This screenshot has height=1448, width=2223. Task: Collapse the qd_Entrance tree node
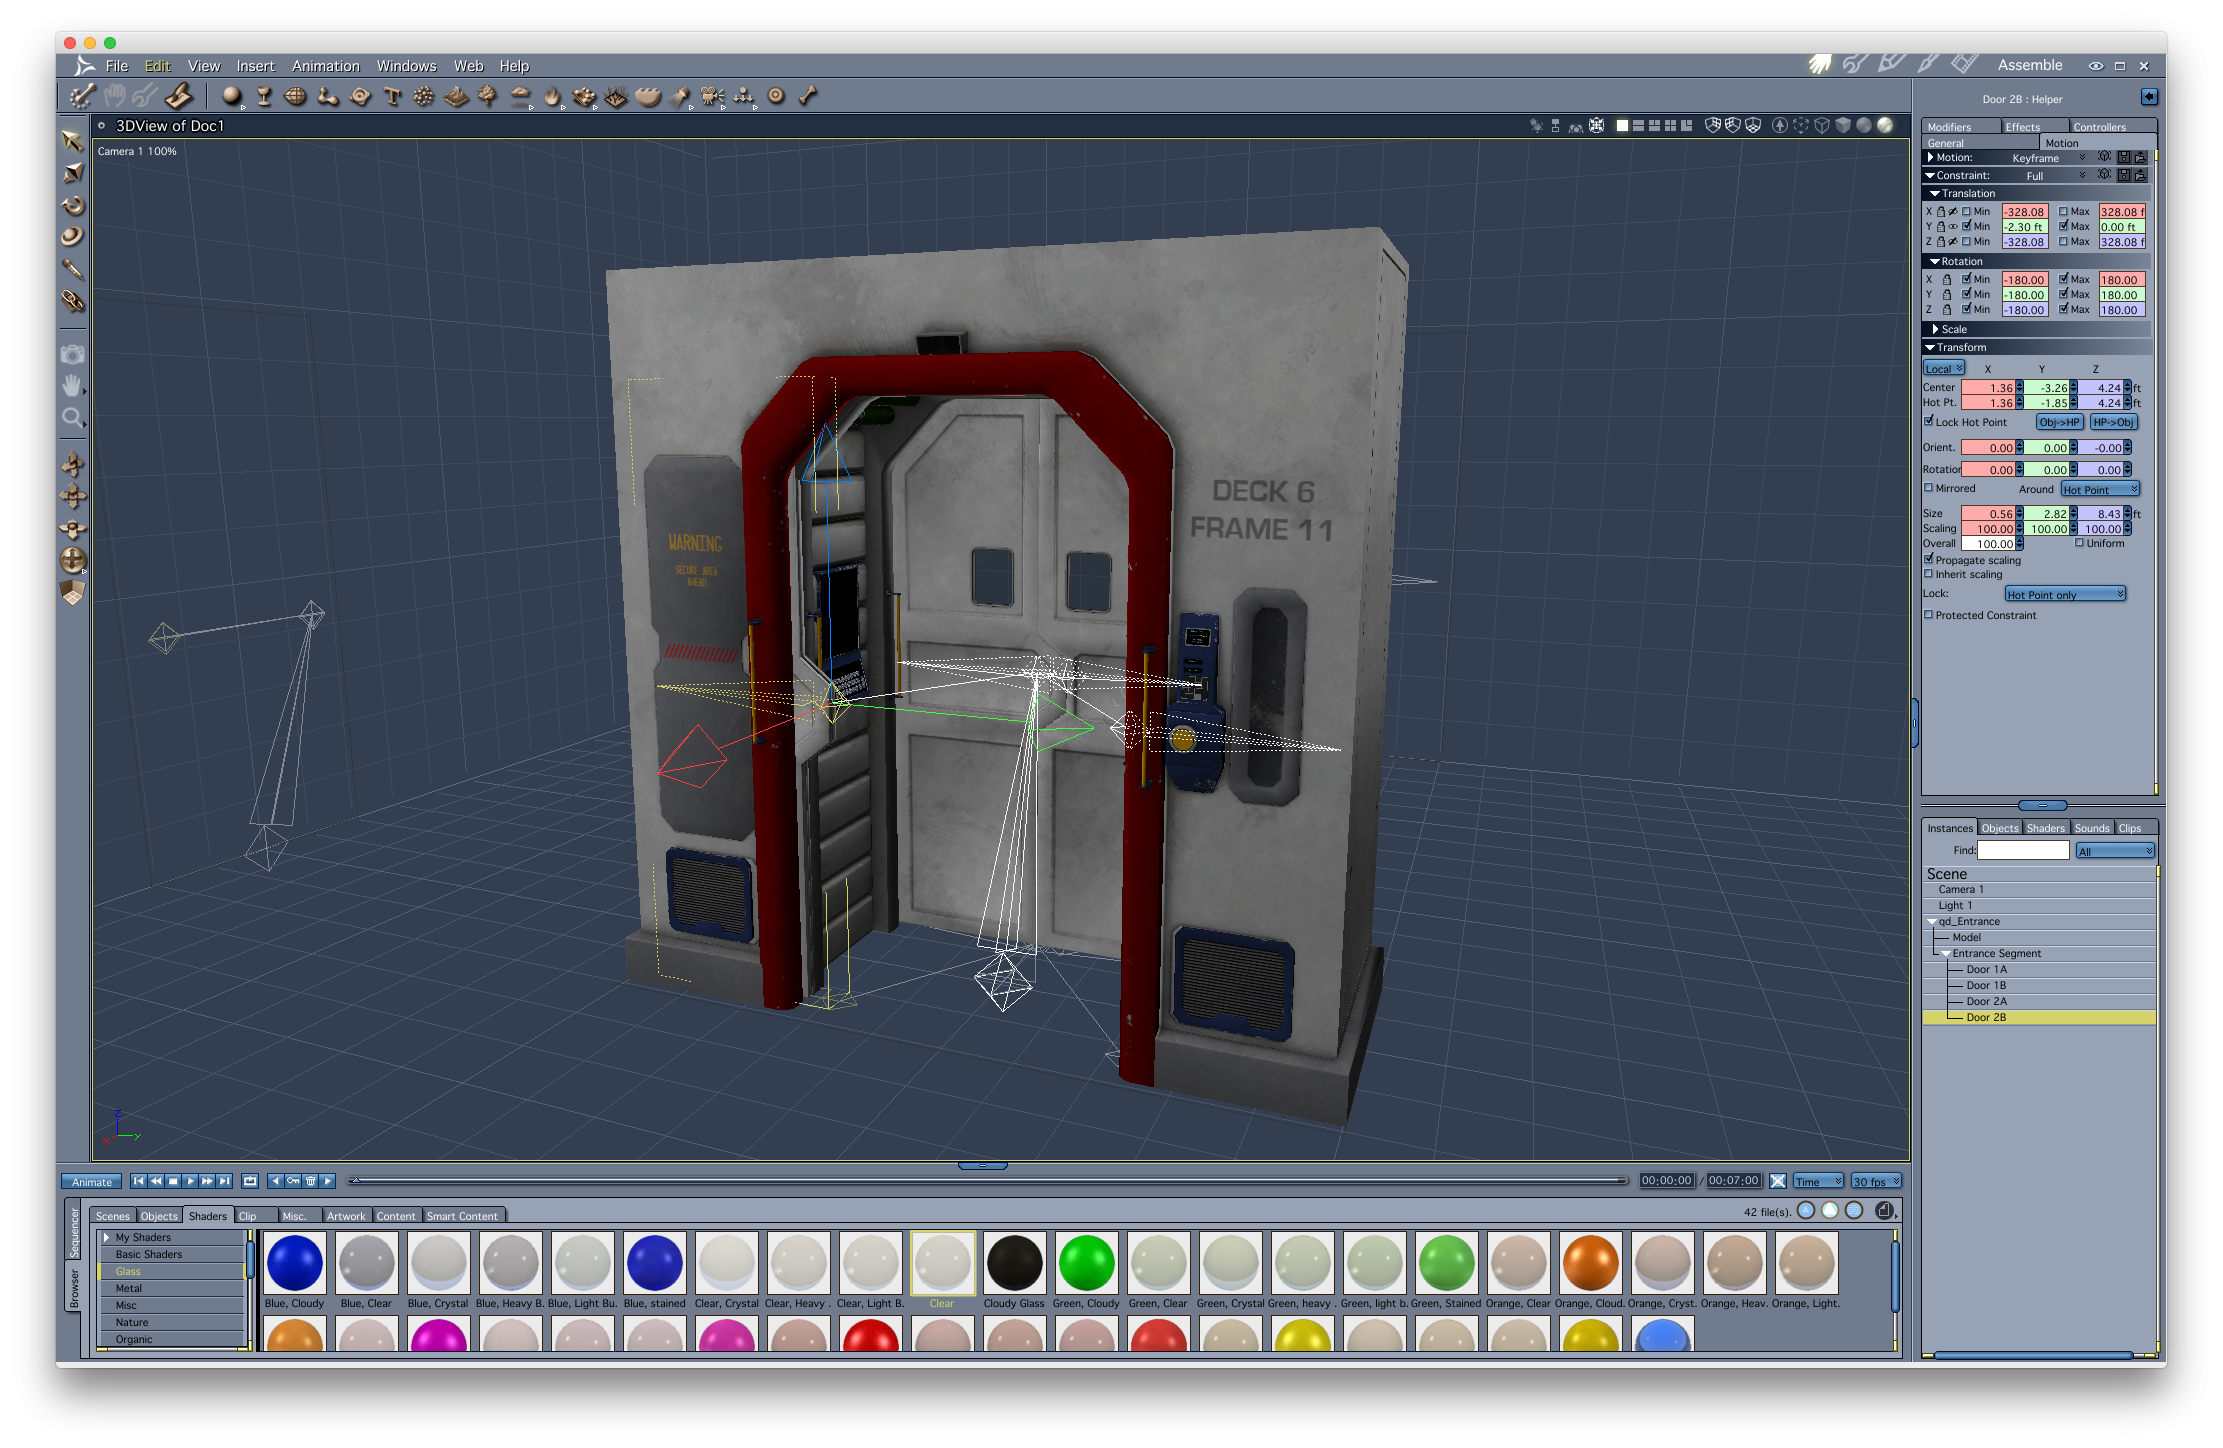tap(1932, 922)
